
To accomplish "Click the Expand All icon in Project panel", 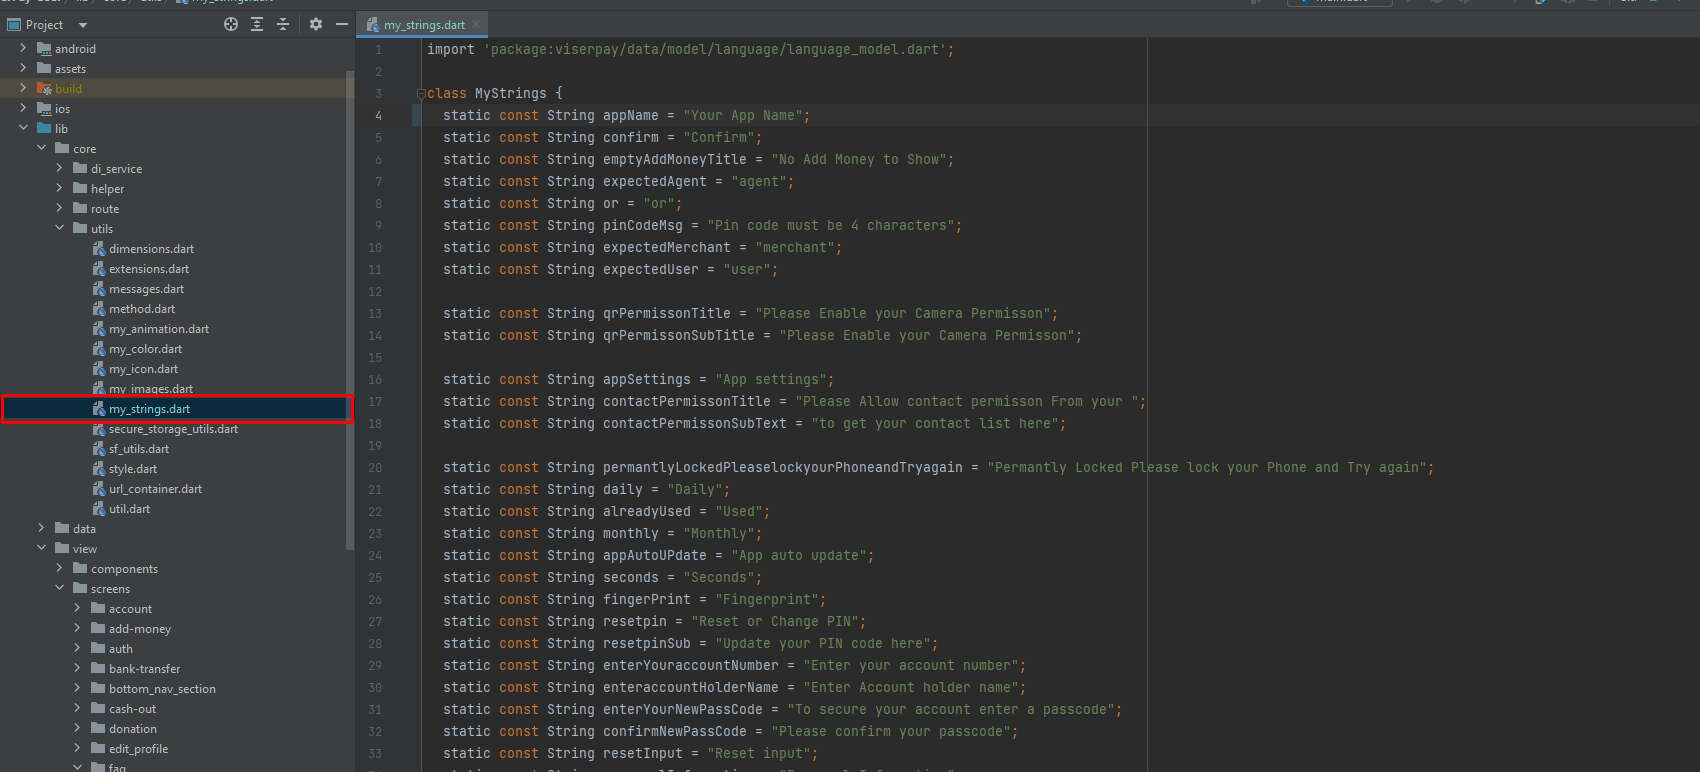I will (257, 24).
